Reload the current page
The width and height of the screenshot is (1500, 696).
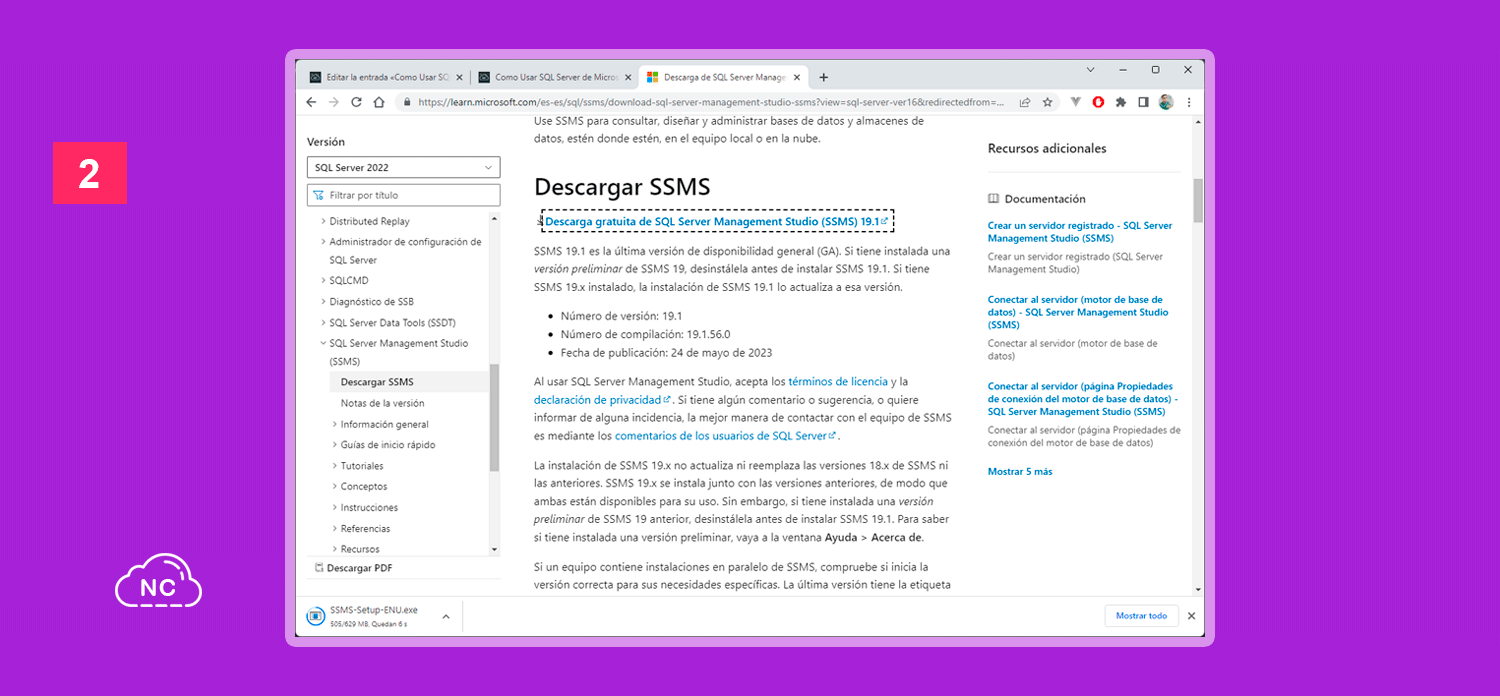357,102
